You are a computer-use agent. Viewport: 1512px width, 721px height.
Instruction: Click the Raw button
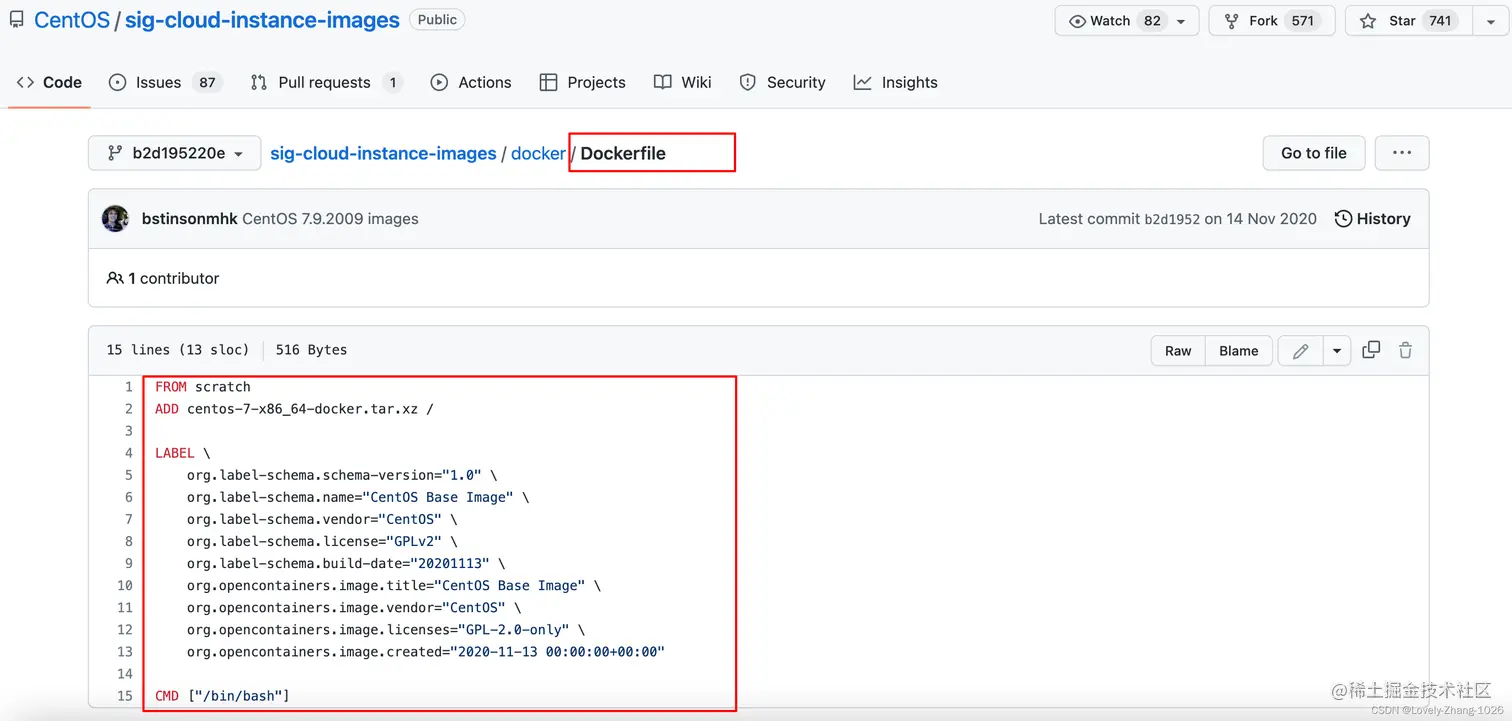coord(1178,351)
